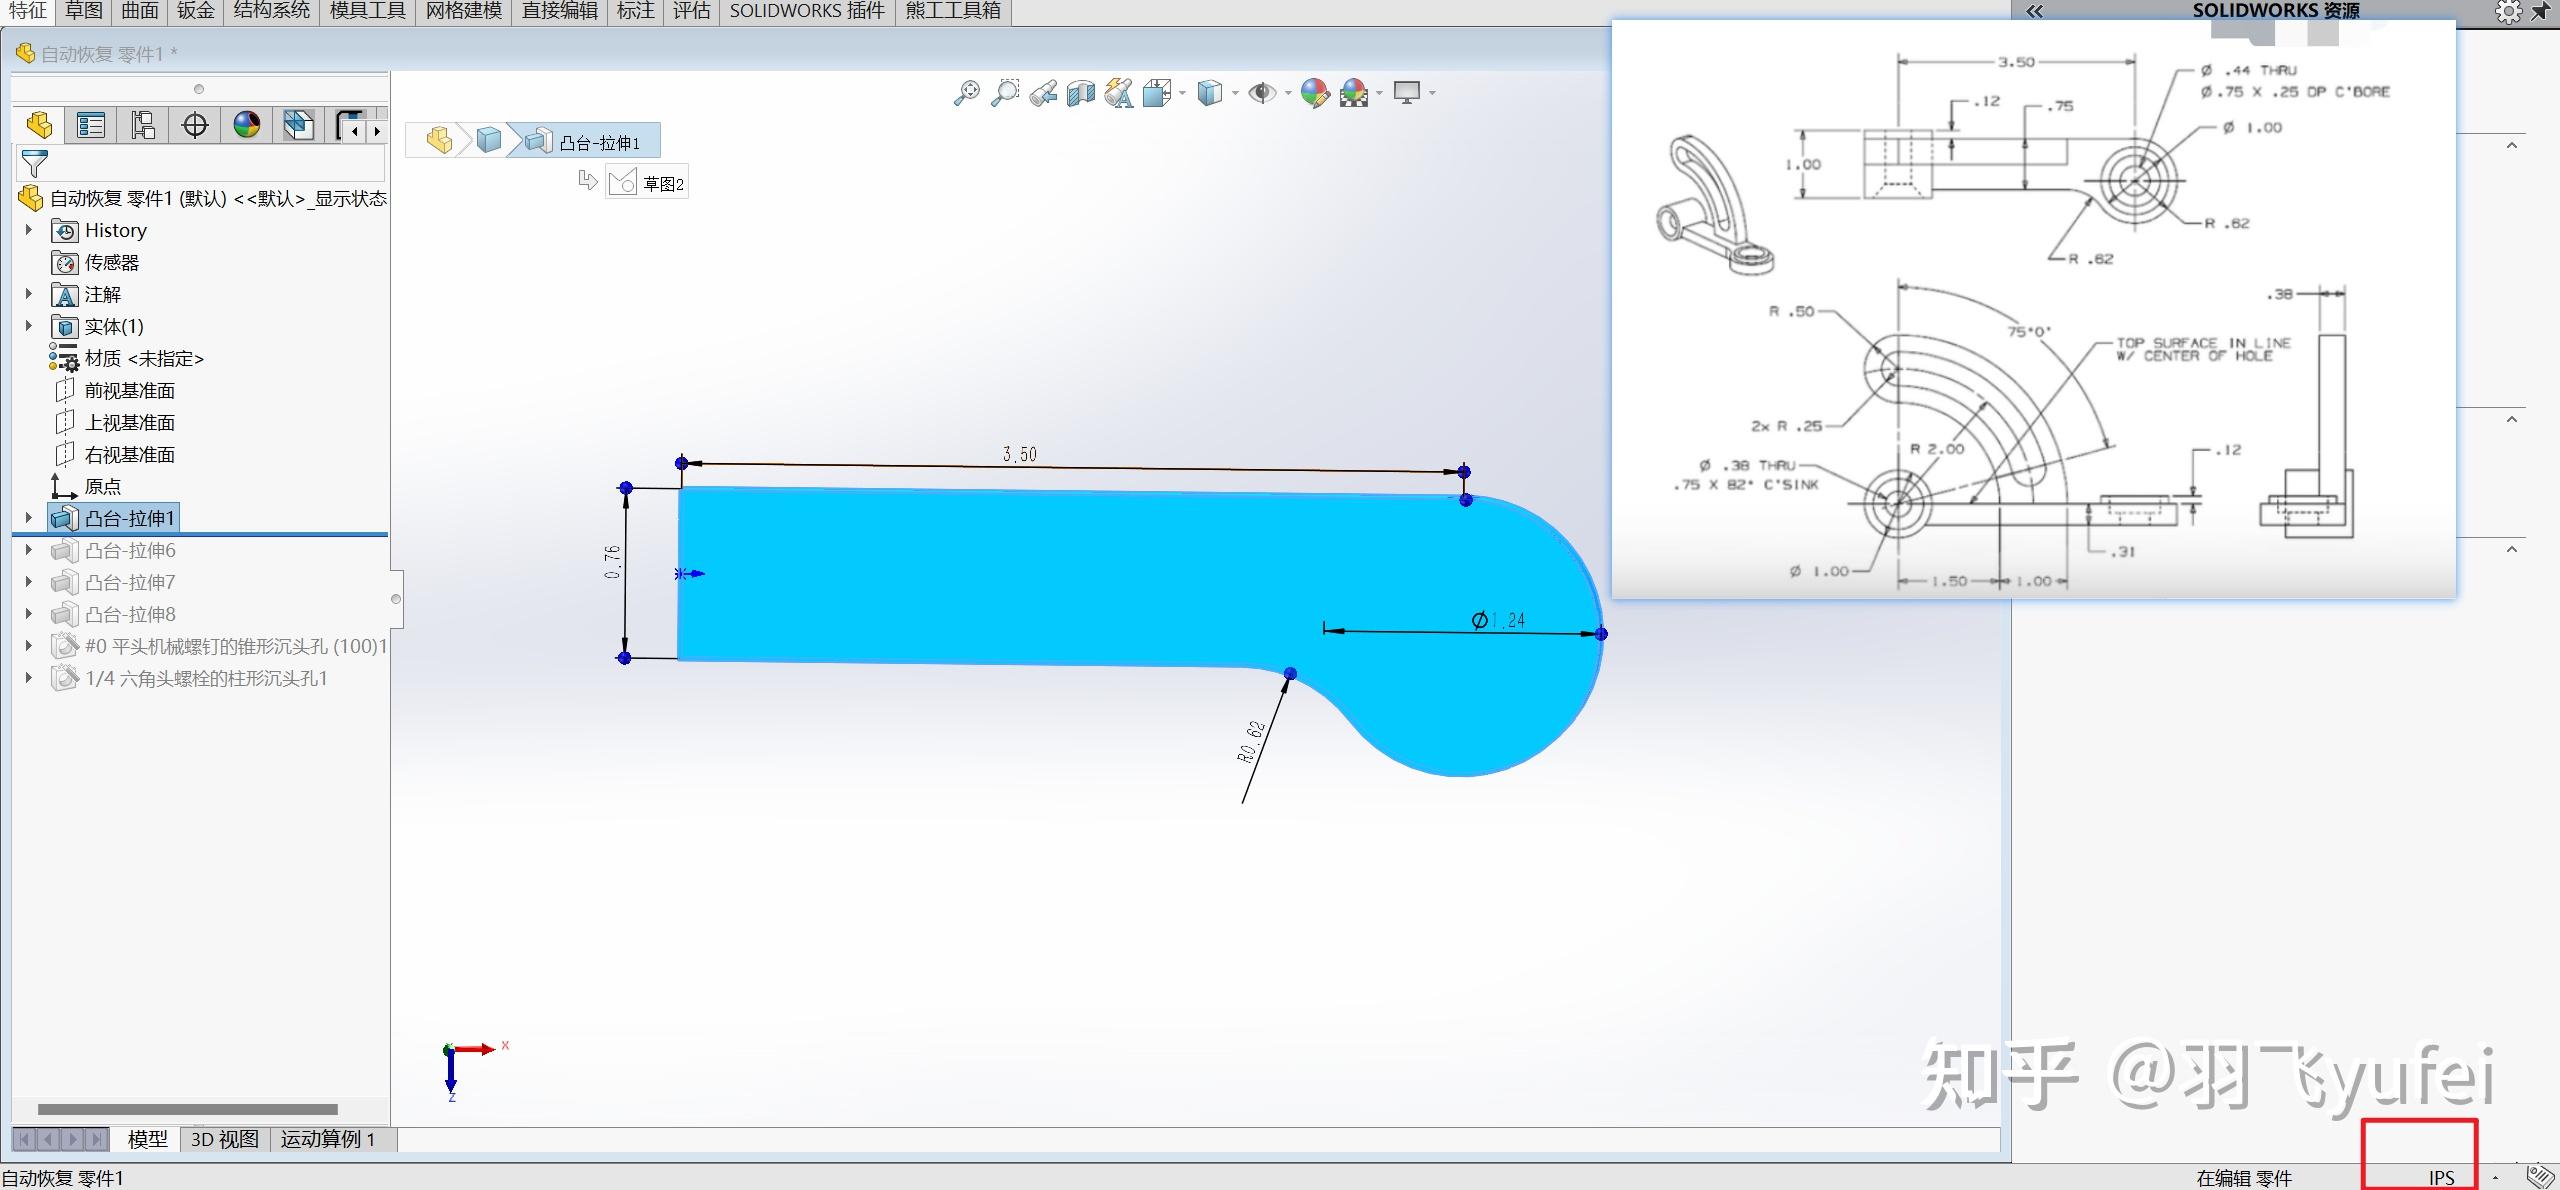Viewport: 2560px width, 1190px height.
Task: Select the Apply Scene tool
Action: [x=1354, y=92]
